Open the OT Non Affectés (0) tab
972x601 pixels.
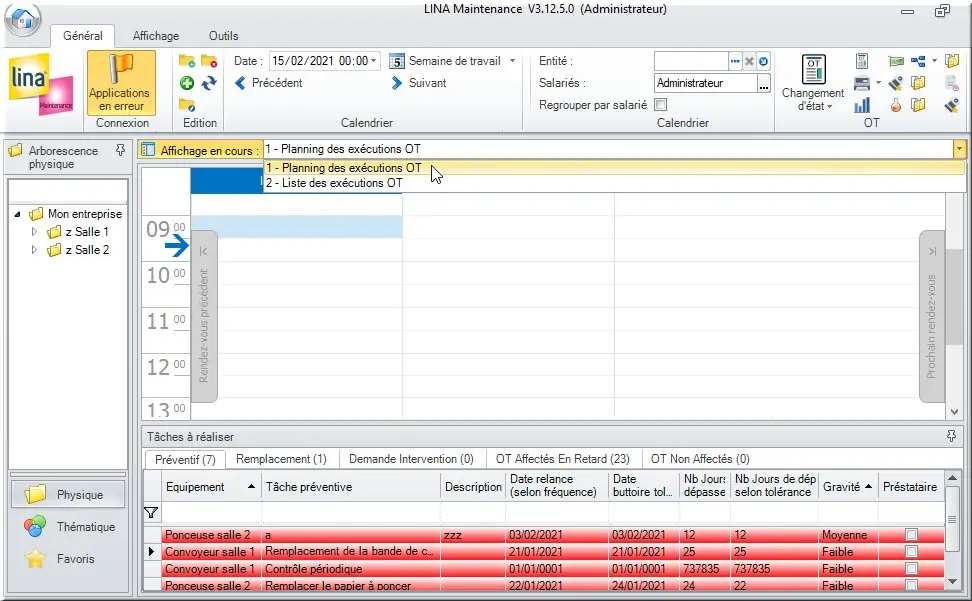tap(700, 459)
